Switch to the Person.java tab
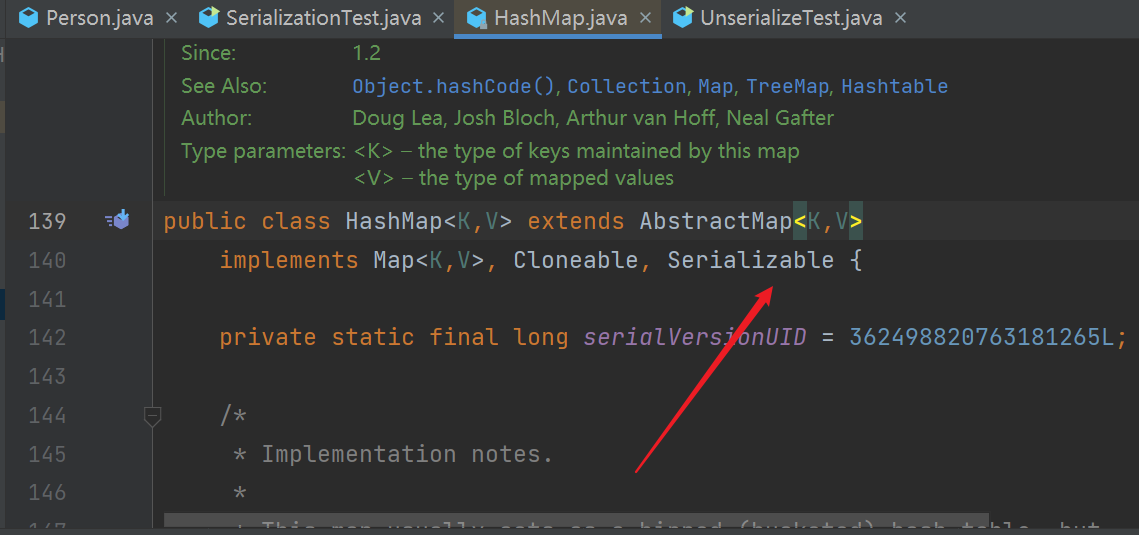 [x=88, y=18]
